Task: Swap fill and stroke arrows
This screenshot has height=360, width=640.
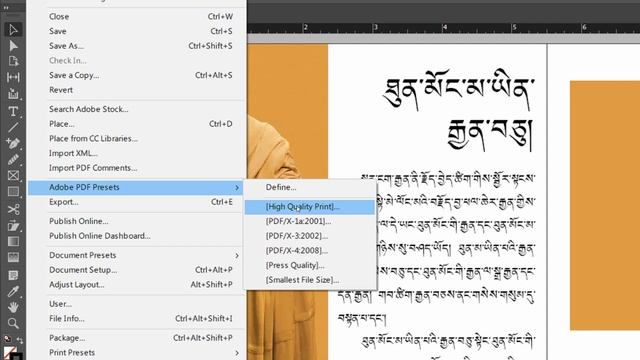Action: click(x=20, y=339)
